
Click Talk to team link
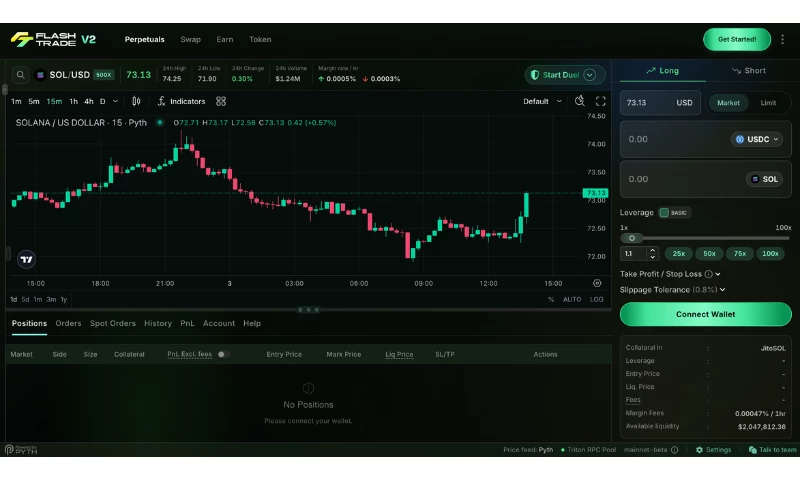[772, 450]
